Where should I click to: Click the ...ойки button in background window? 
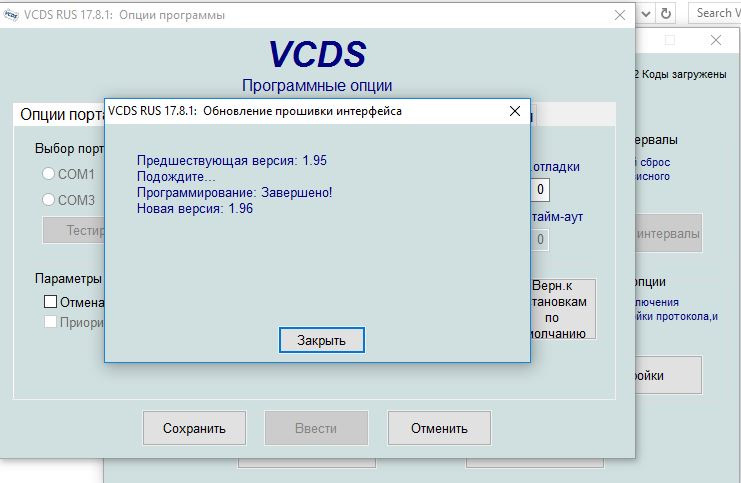click(669, 375)
